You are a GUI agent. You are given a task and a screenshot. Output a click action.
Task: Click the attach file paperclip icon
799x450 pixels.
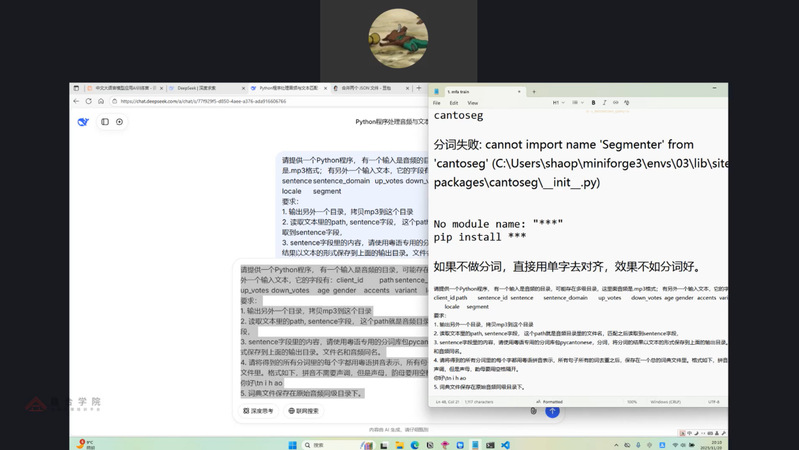coord(533,410)
